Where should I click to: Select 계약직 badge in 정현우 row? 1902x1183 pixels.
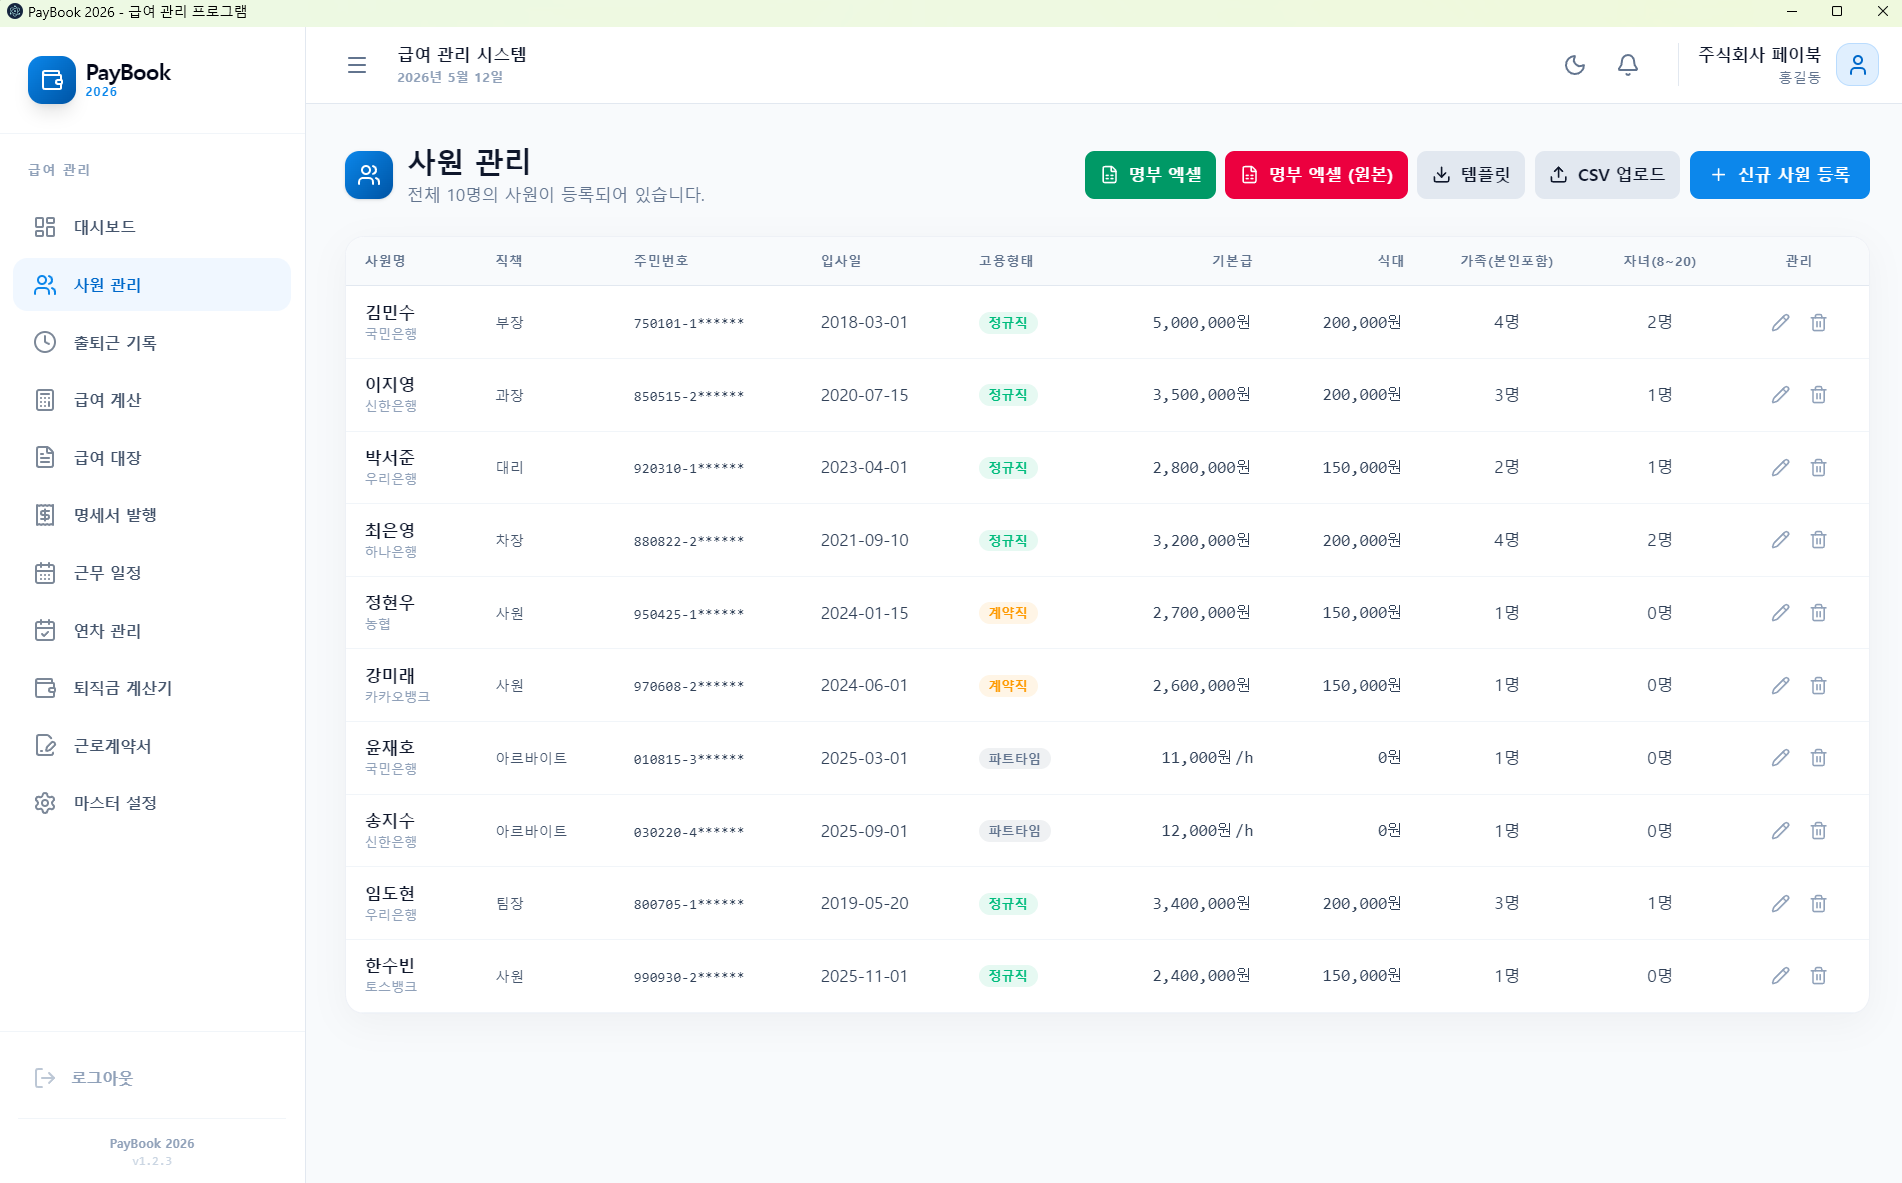tap(1008, 613)
